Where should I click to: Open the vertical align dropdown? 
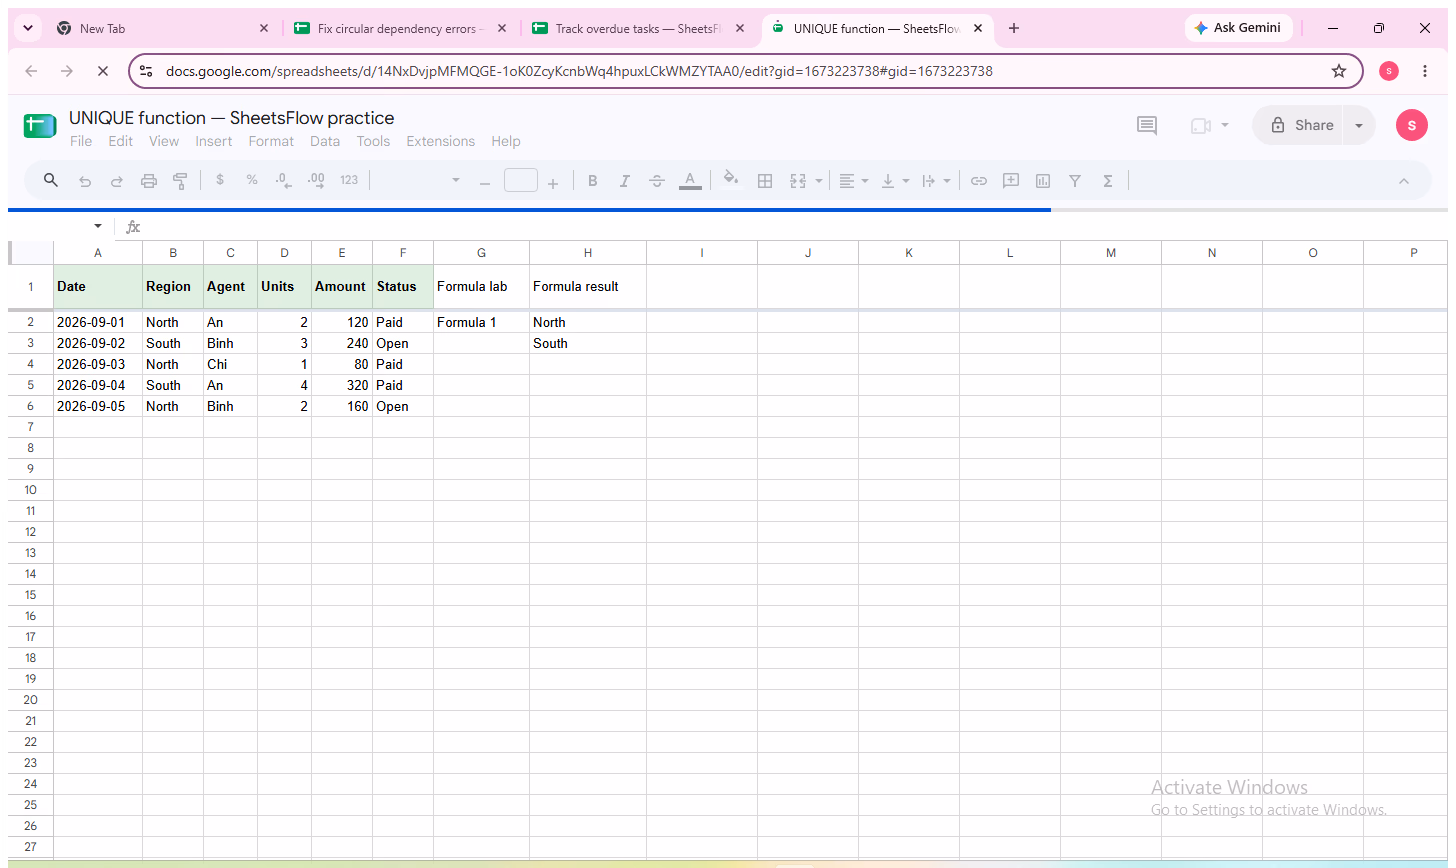(x=894, y=181)
